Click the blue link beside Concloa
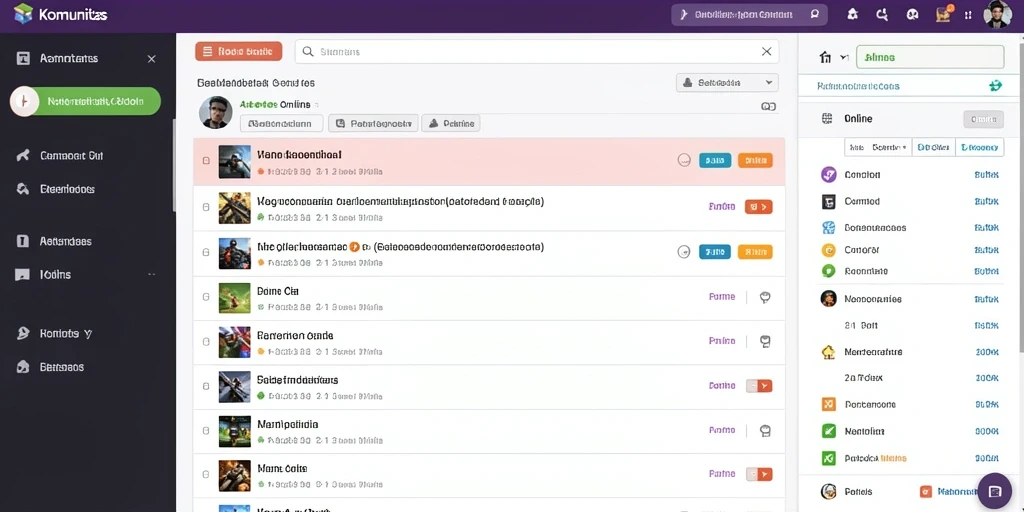This screenshot has height=512, width=1024. tap(986, 174)
